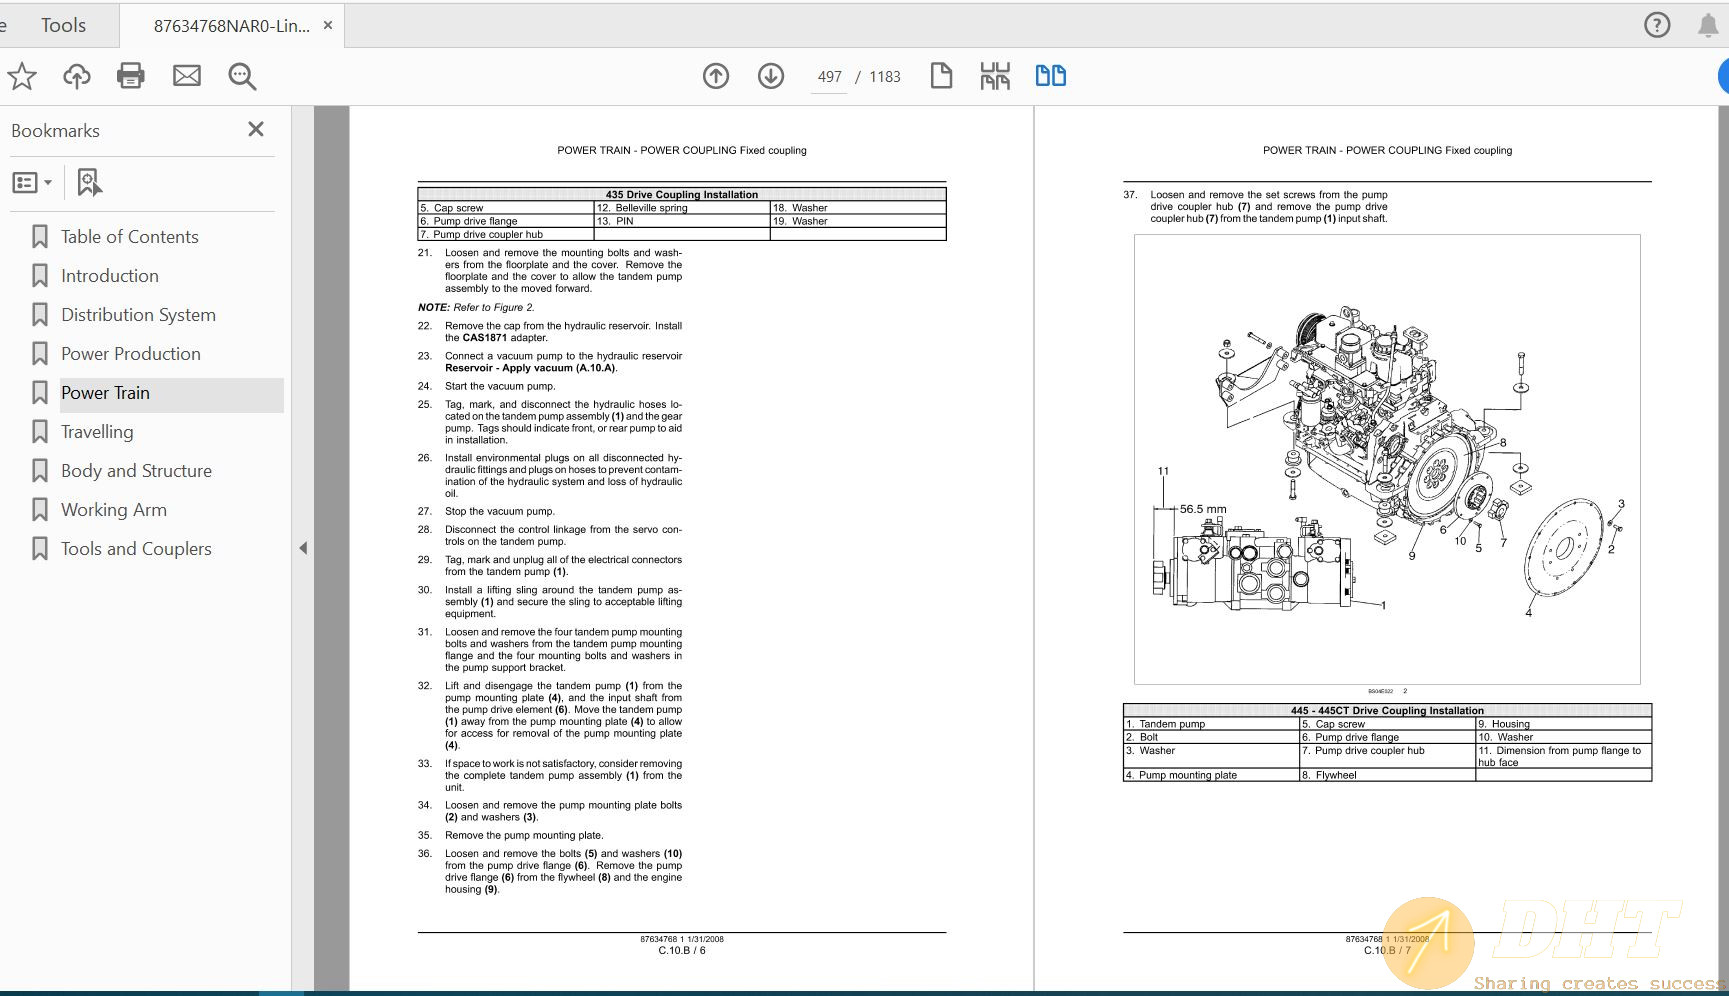Screen dimensions: 1729x996
Task: Go to previous page arrow
Action: [716, 76]
